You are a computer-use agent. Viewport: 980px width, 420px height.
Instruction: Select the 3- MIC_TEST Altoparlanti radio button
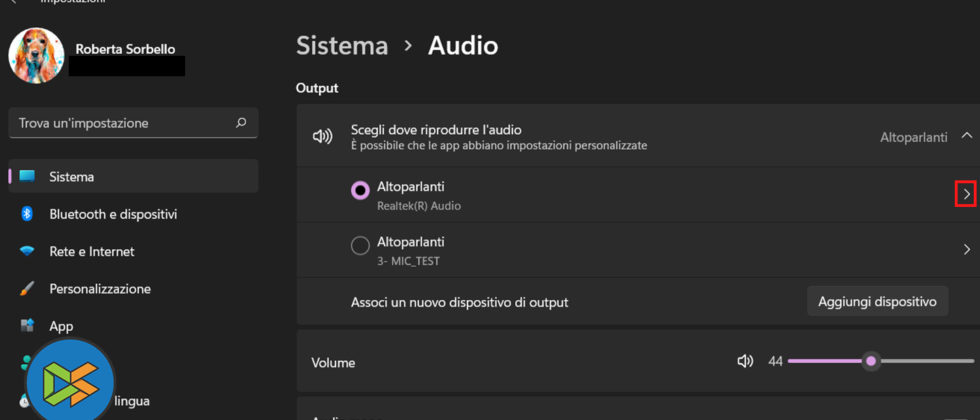(360, 246)
